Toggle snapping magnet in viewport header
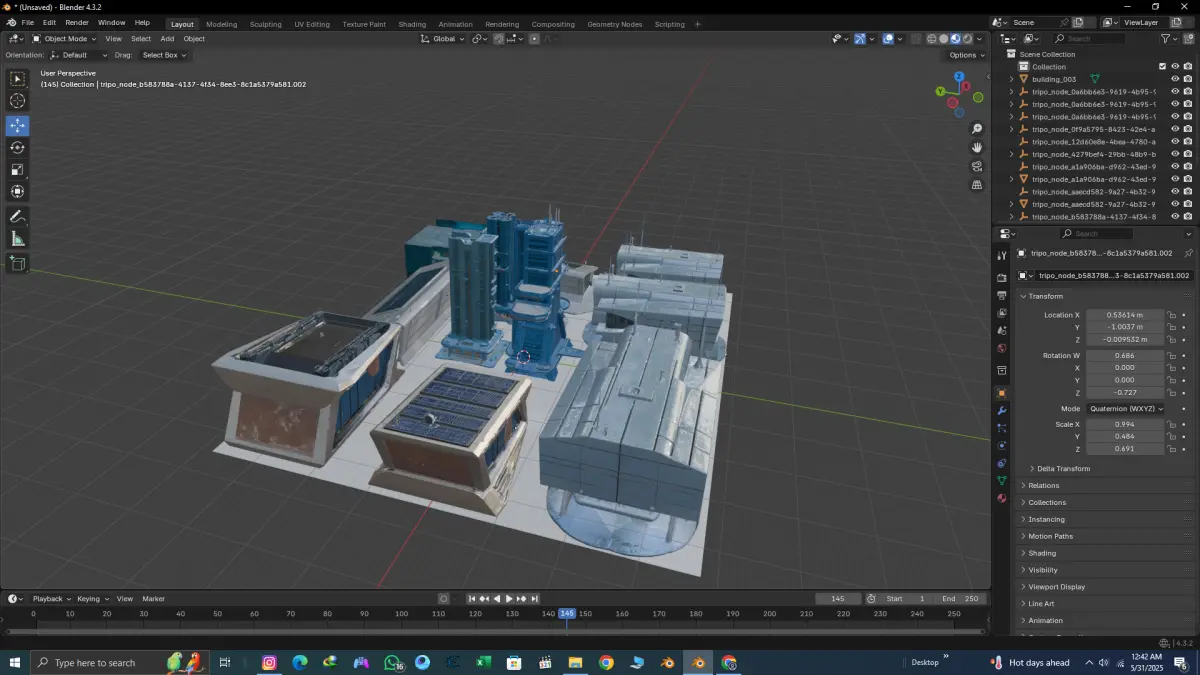 click(497, 39)
